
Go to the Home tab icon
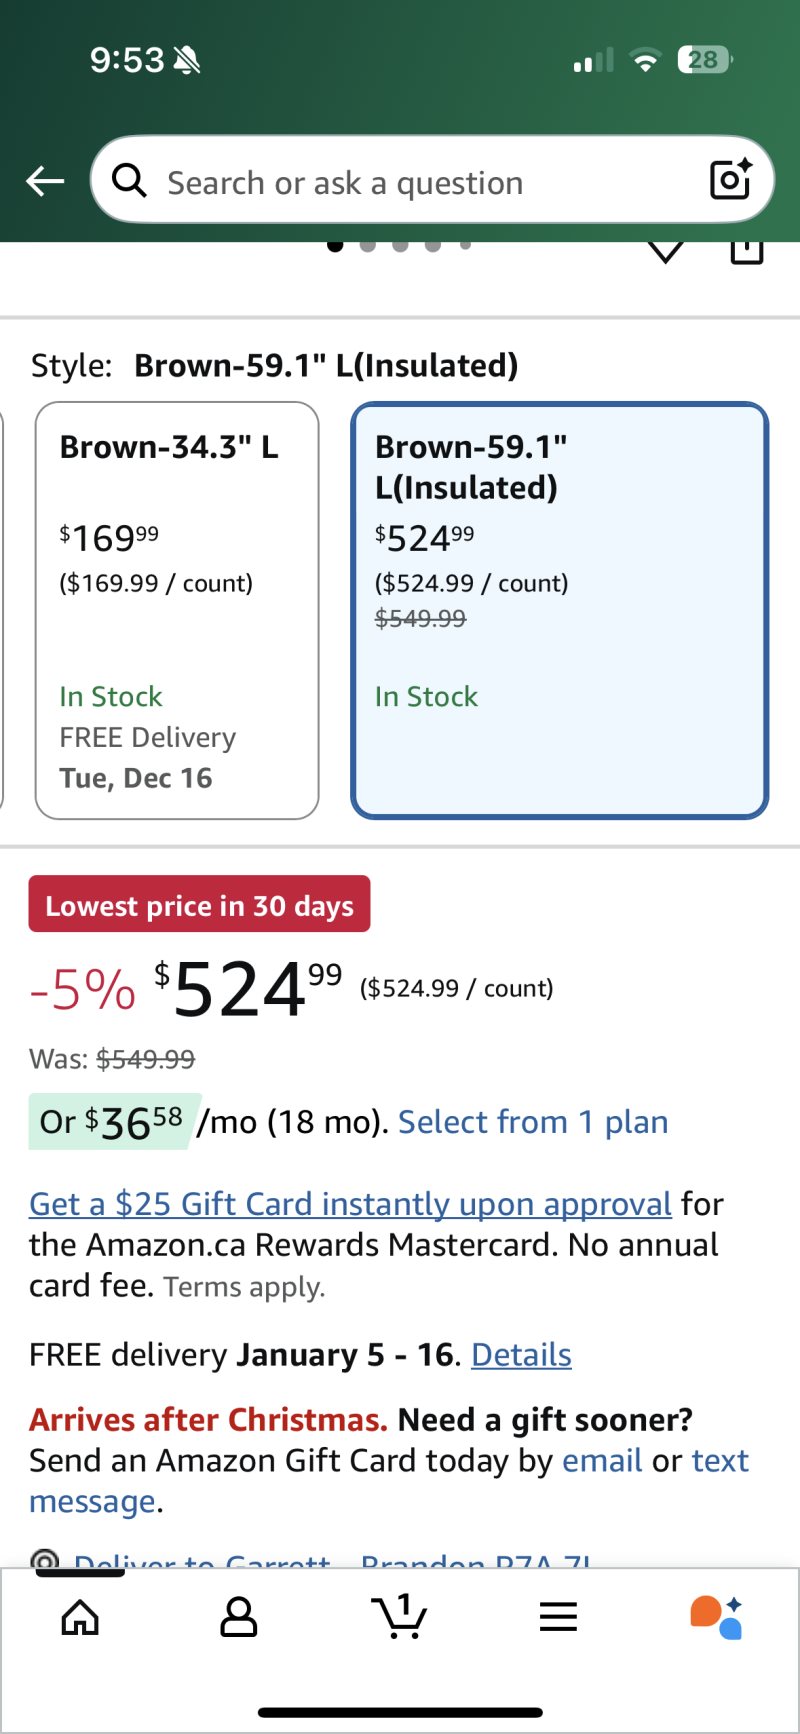tap(81, 1617)
